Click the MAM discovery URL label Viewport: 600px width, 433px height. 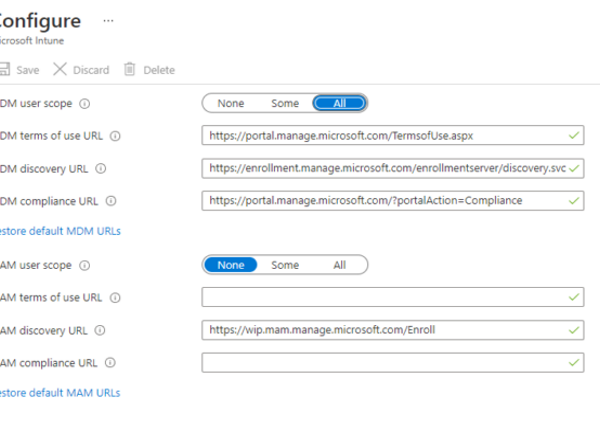44,330
